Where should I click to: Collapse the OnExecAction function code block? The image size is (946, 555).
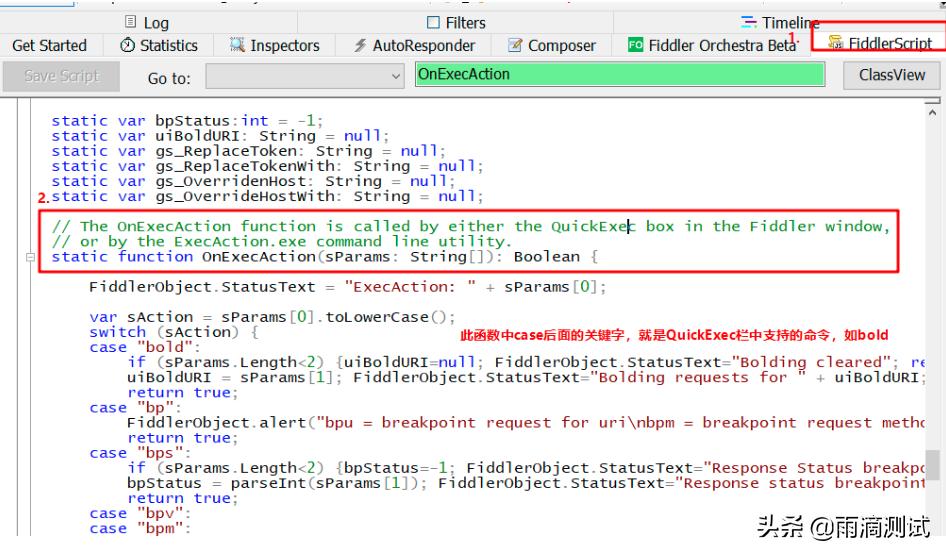pyautogui.click(x=30, y=257)
